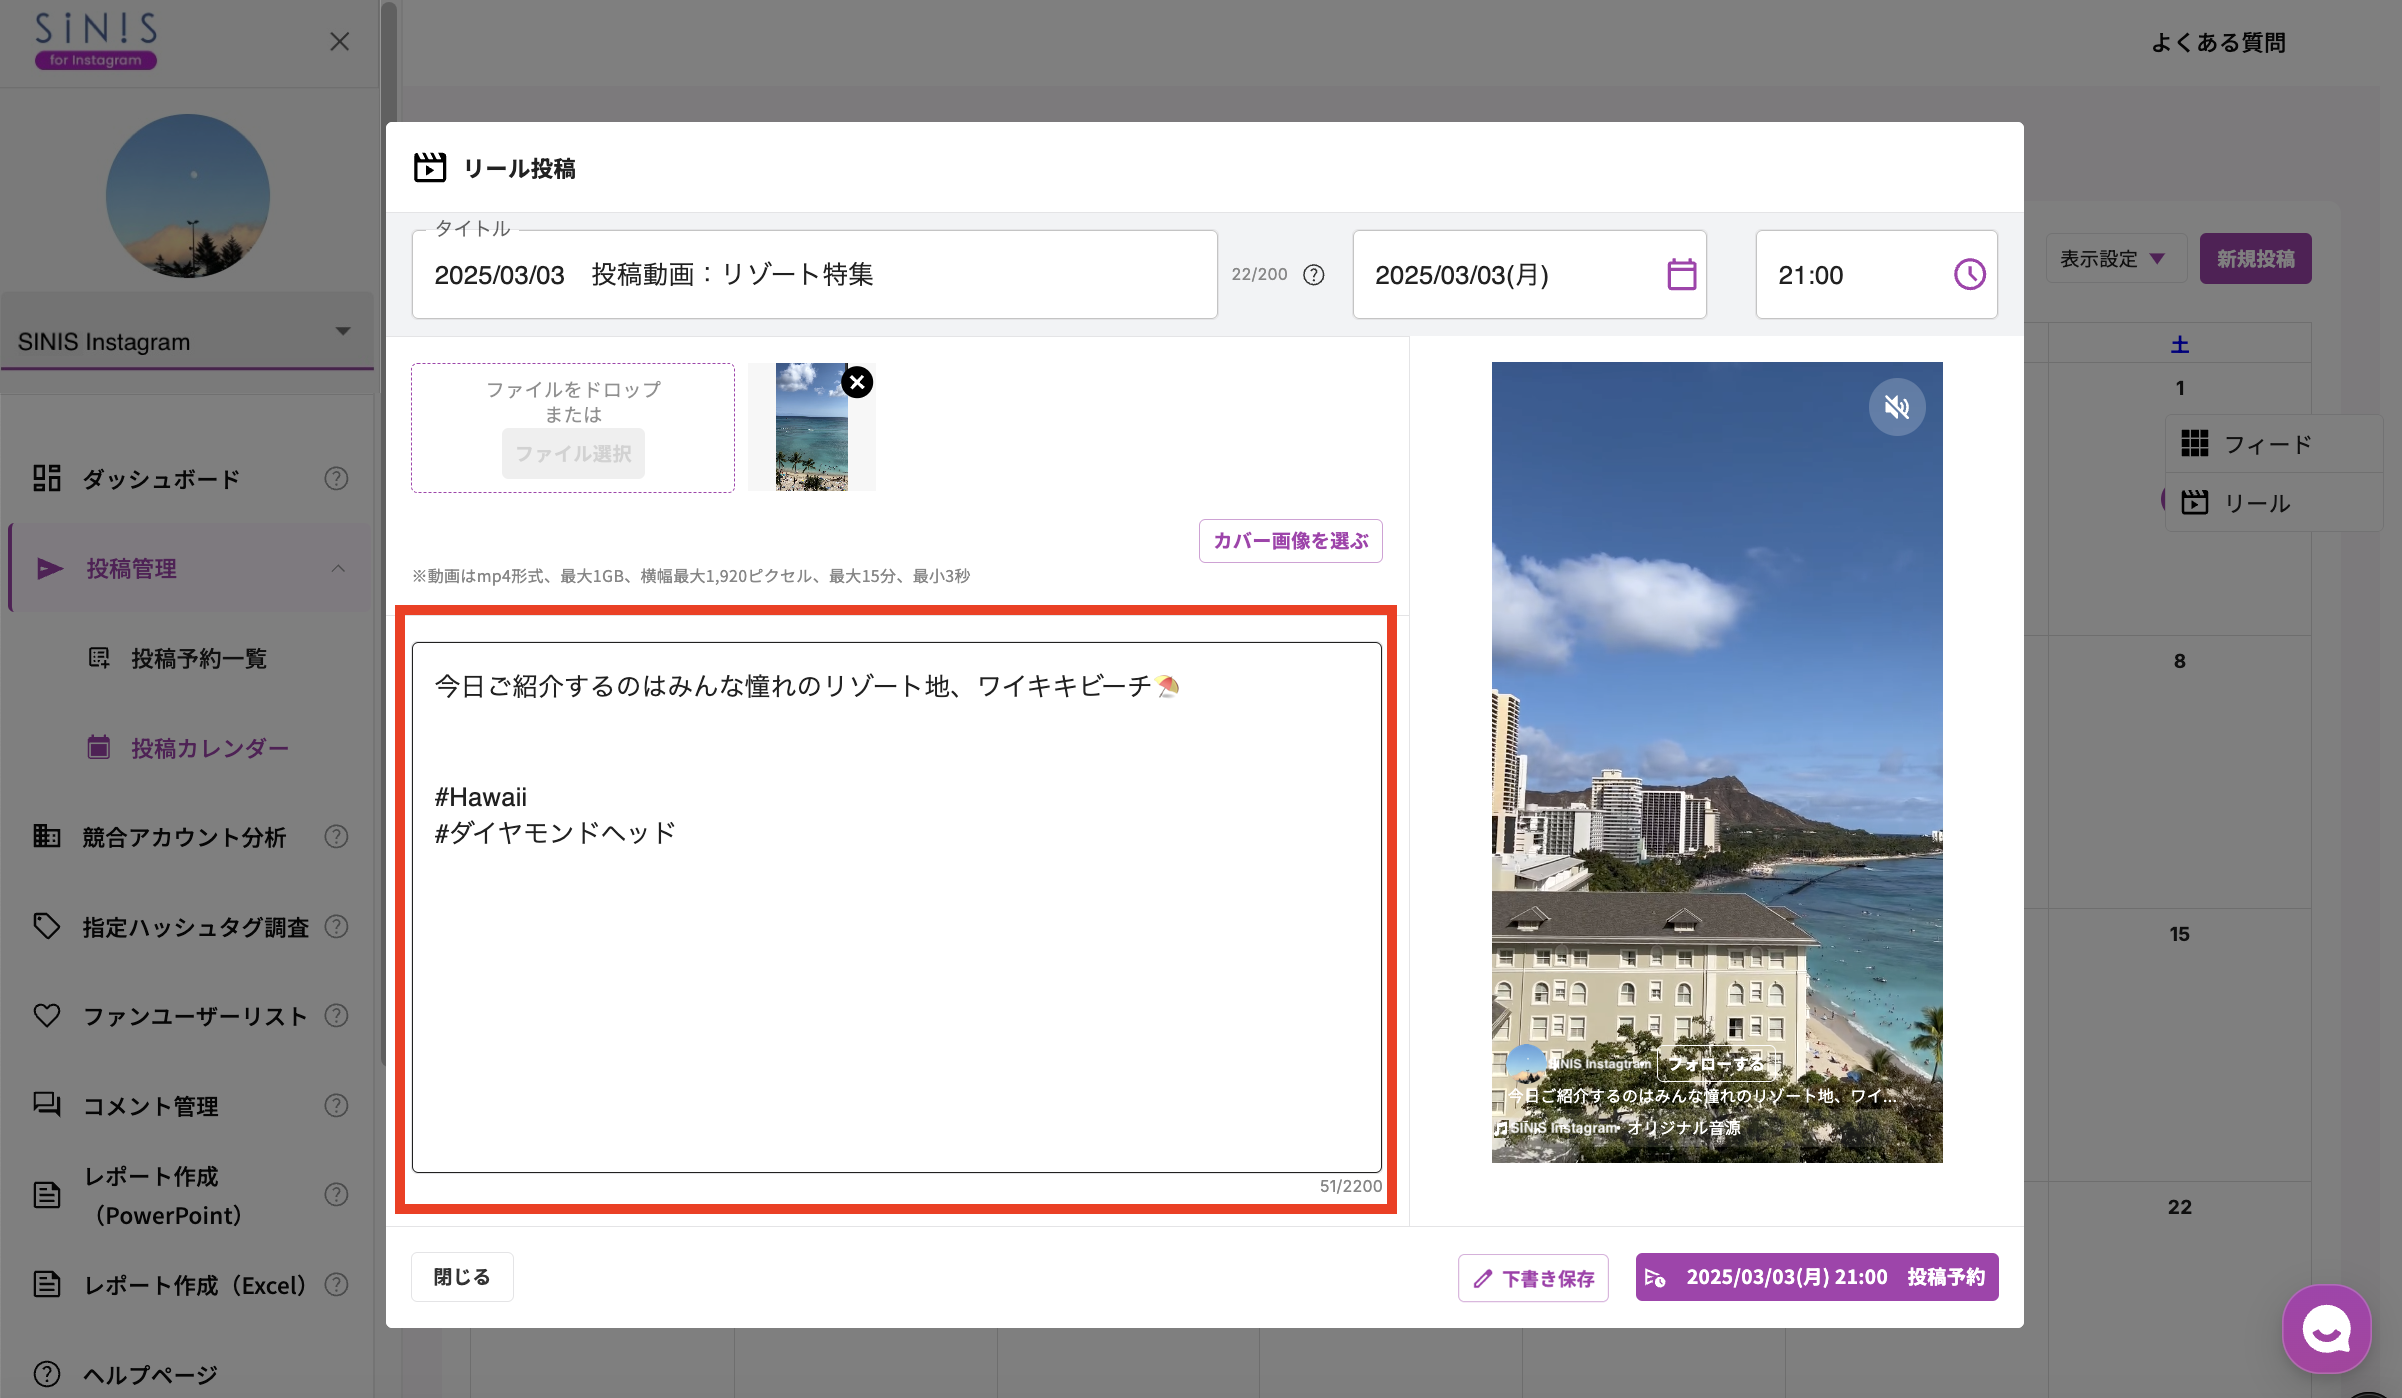Screen dimensions: 2402x1398
Task: Open the 表示設定 dropdown
Action: tap(2115, 258)
